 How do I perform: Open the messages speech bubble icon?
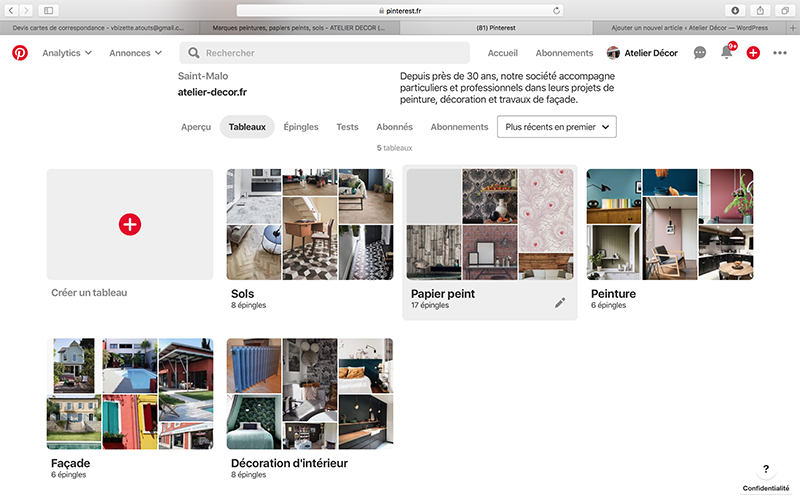point(700,53)
